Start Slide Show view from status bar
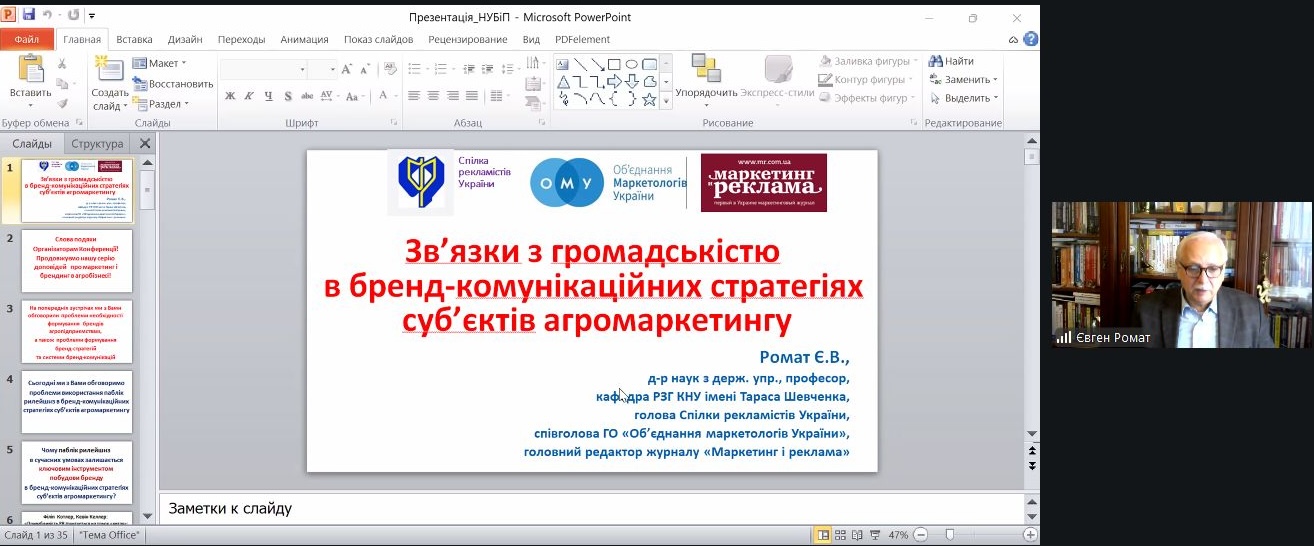Image resolution: width=1314 pixels, height=546 pixels. pyautogui.click(x=875, y=535)
